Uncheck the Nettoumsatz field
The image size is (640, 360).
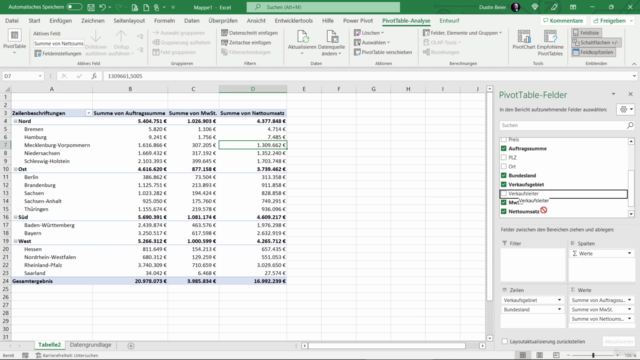click(504, 211)
